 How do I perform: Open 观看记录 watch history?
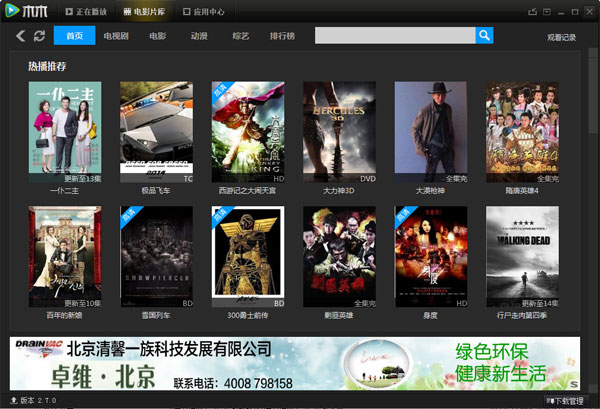coord(561,37)
